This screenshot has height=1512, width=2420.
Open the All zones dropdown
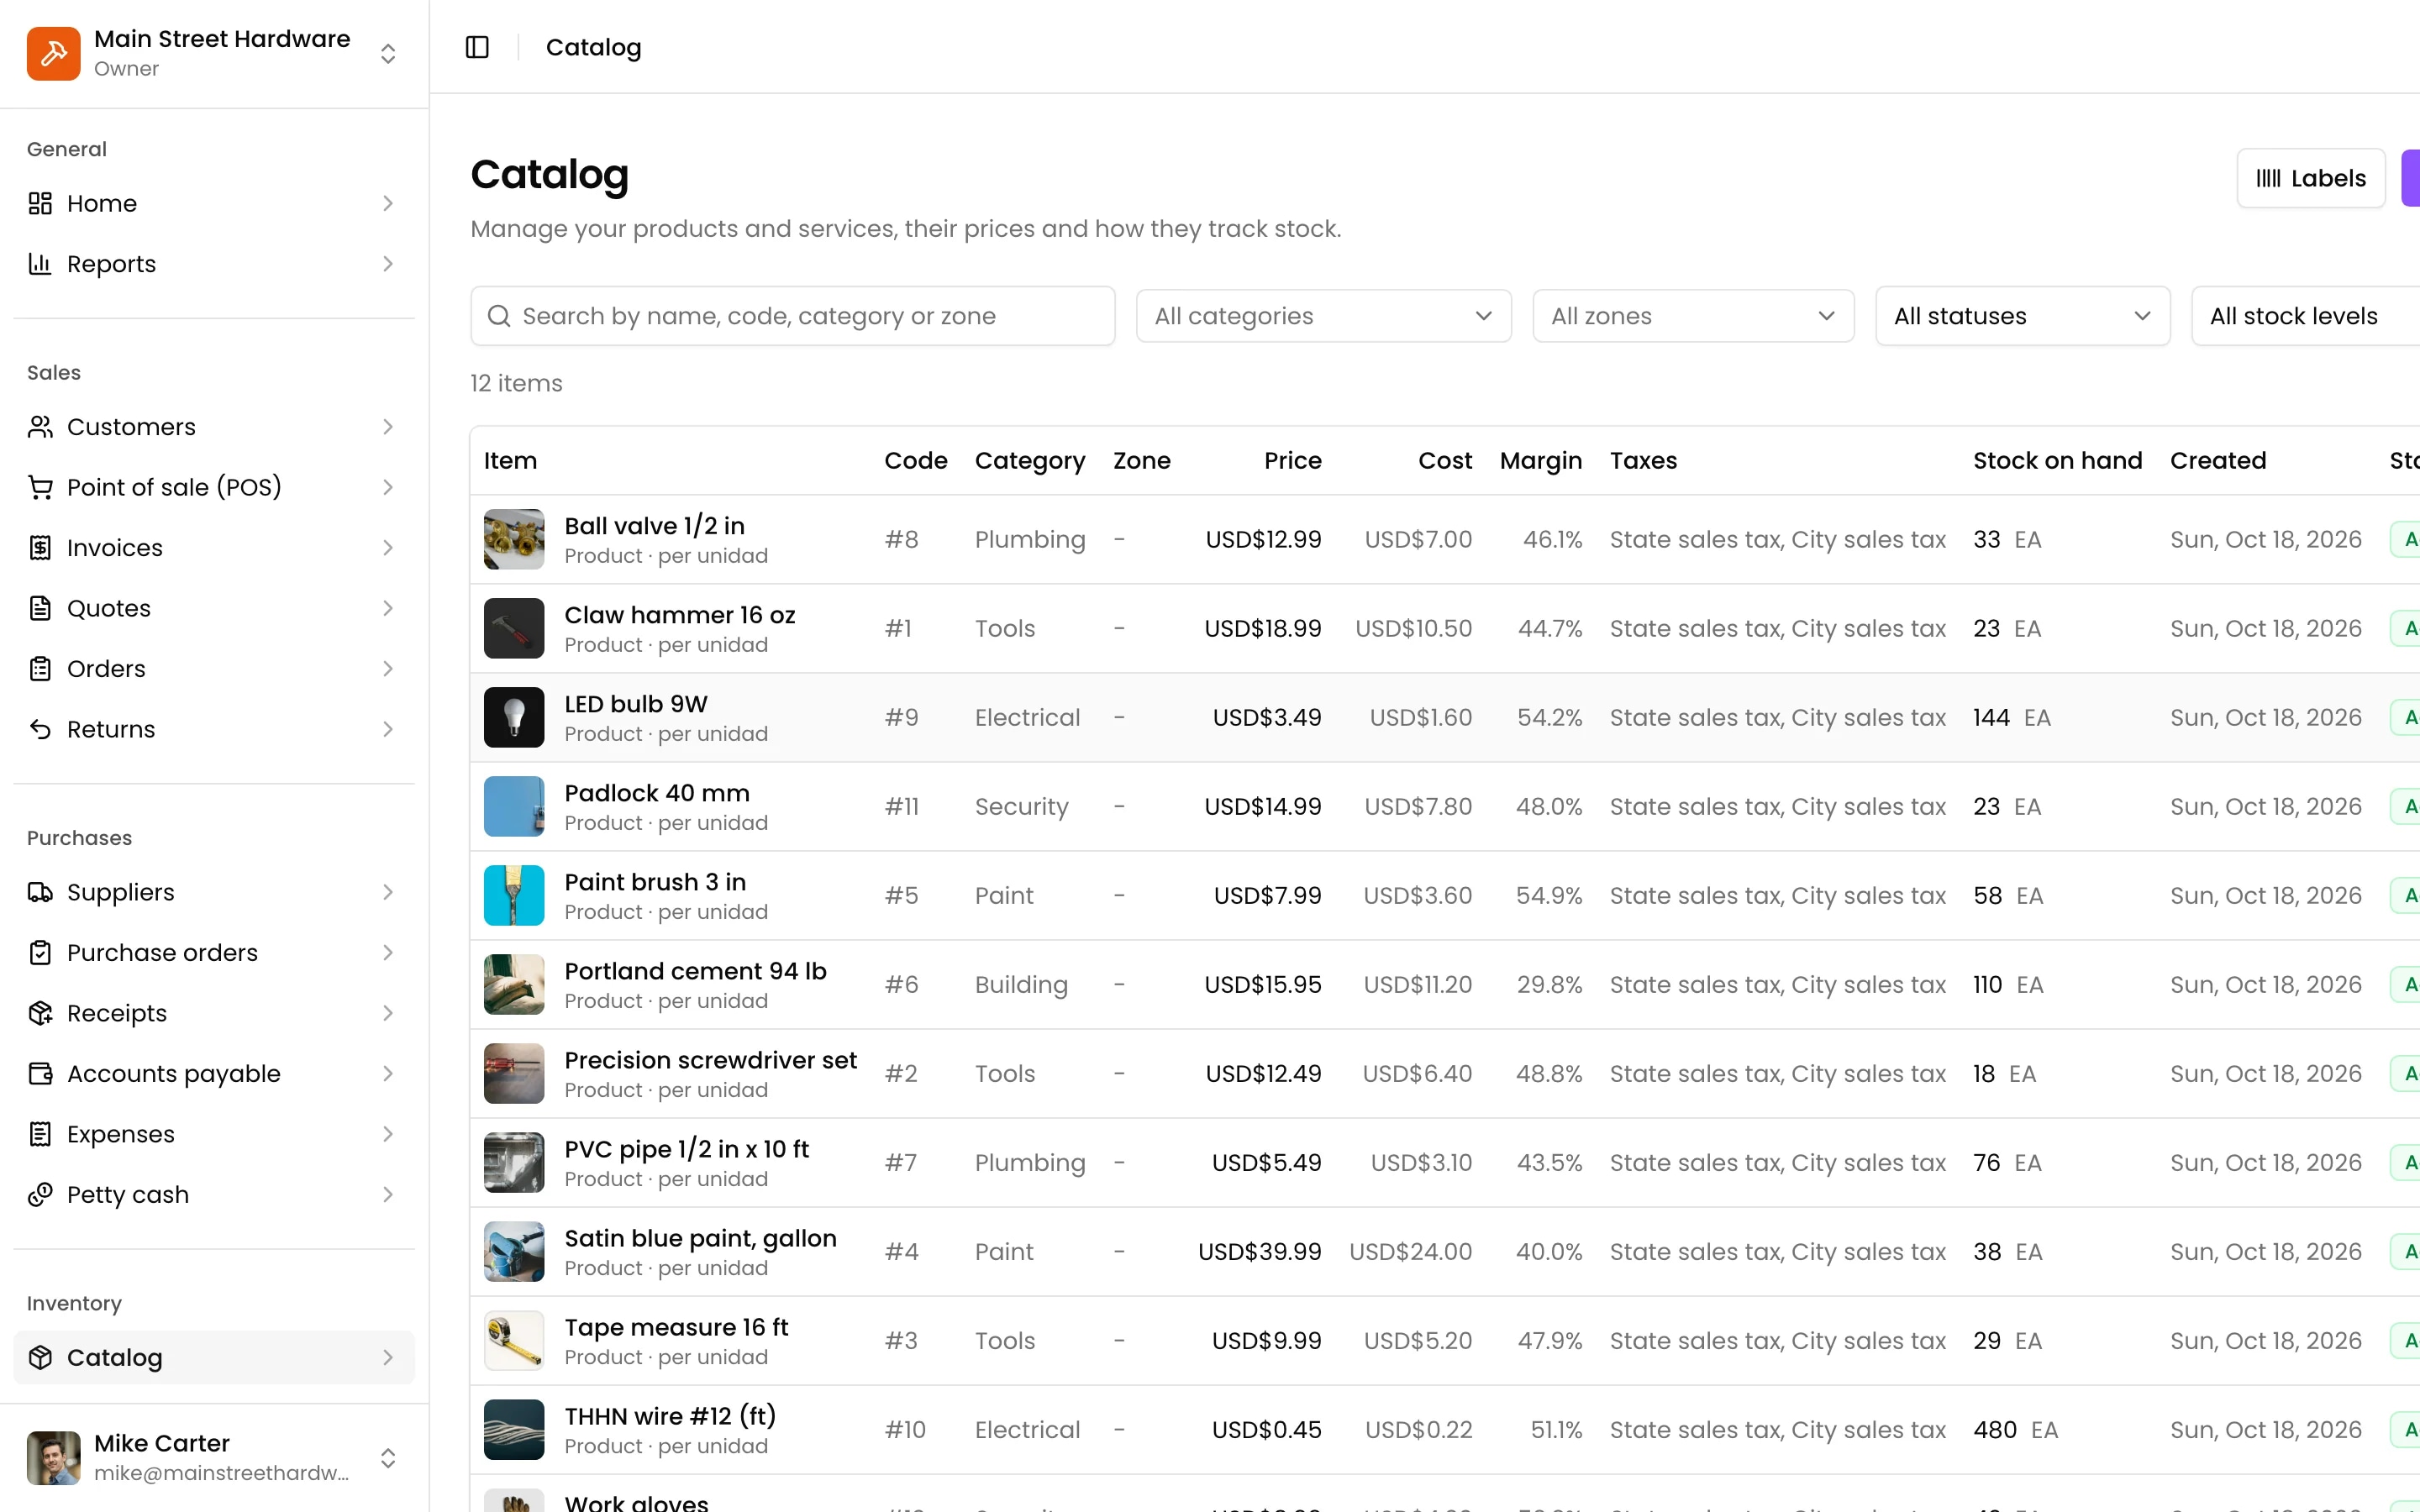[1693, 316]
